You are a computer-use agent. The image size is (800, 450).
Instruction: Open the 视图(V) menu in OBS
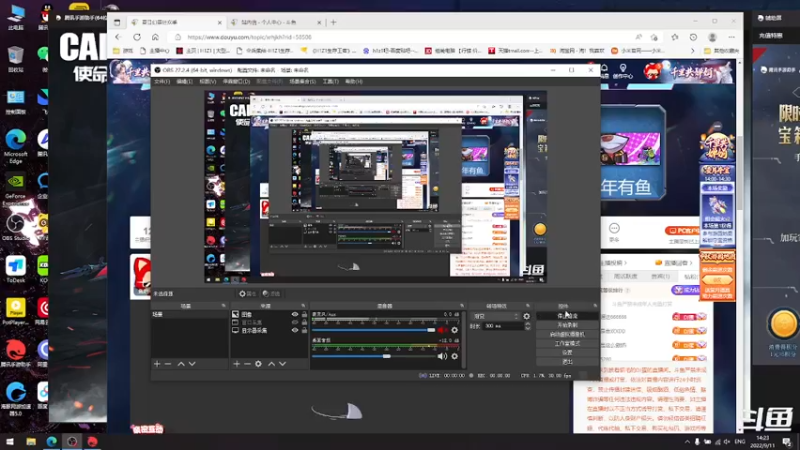(x=207, y=82)
